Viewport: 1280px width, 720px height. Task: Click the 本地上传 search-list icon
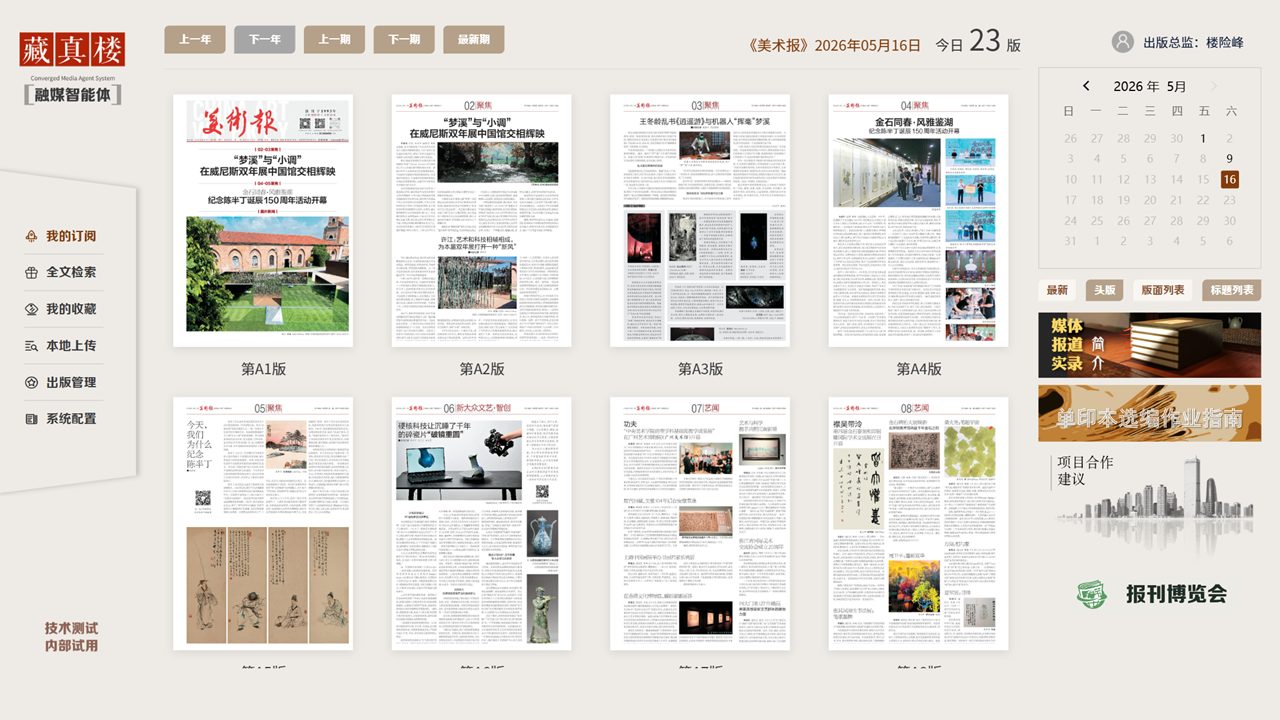point(32,346)
